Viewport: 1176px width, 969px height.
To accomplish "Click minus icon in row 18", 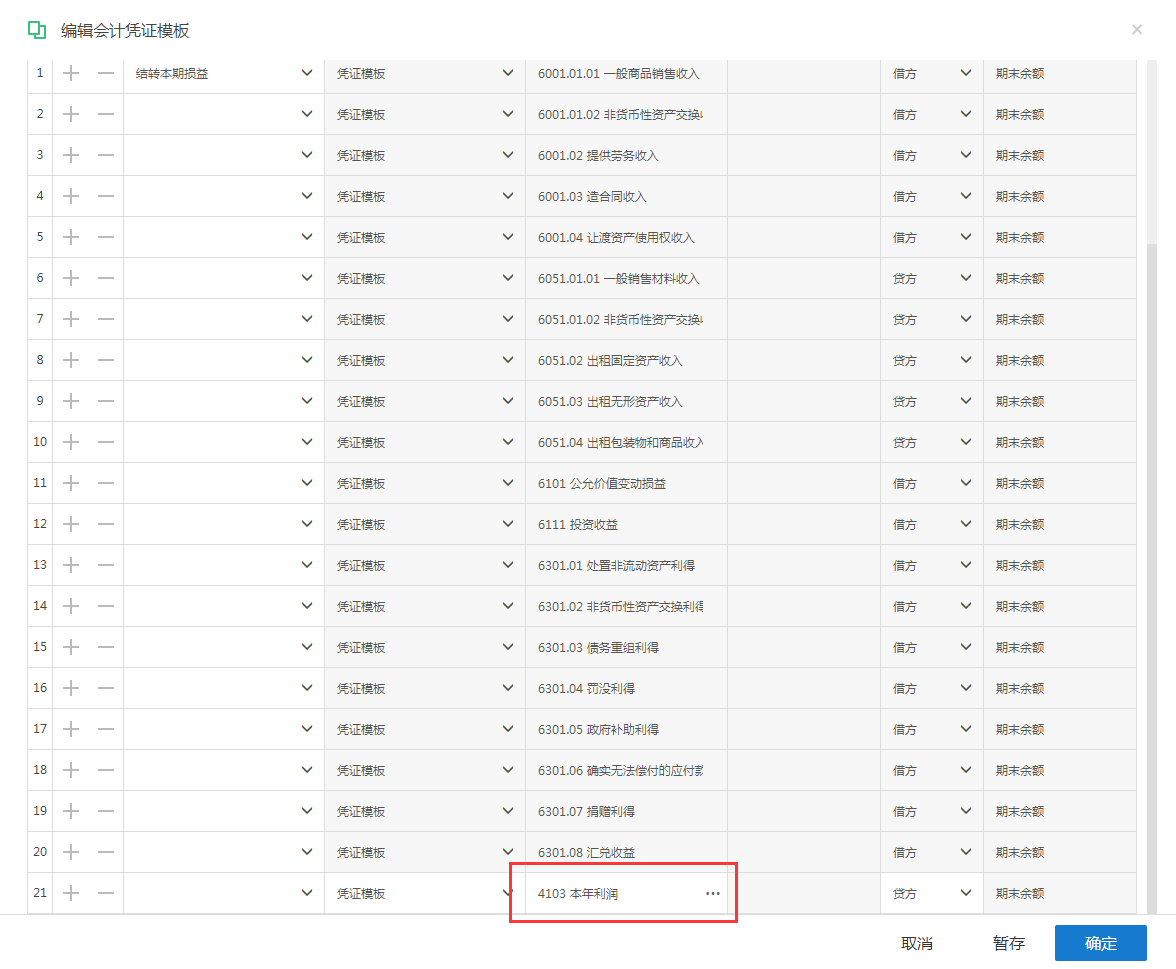I will click(x=106, y=770).
